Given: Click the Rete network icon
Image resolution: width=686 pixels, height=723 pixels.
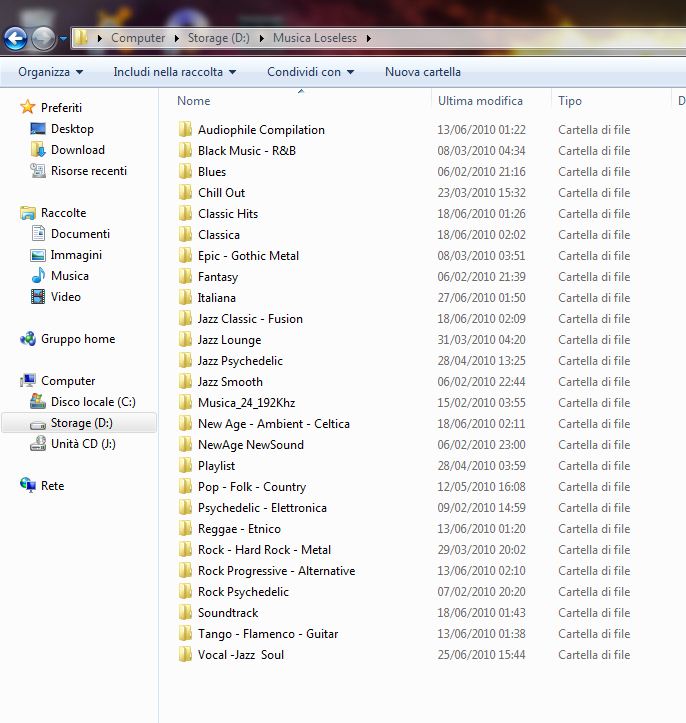Looking at the screenshot, I should click(x=28, y=485).
